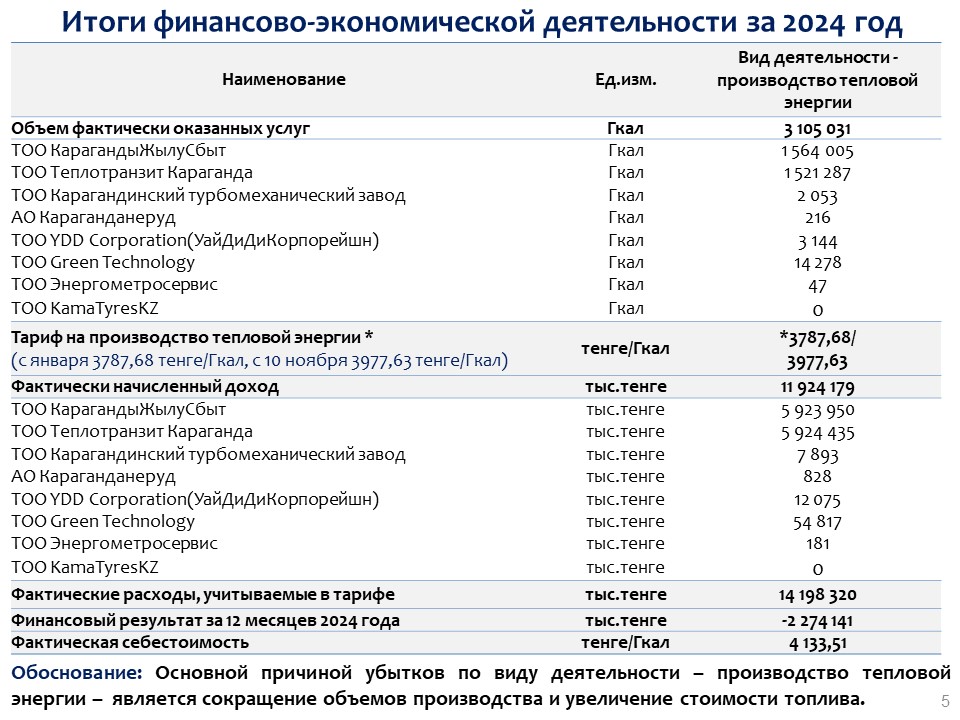
Task: Select the value 828 for АО Караганданеруд
Action: [x=817, y=476]
